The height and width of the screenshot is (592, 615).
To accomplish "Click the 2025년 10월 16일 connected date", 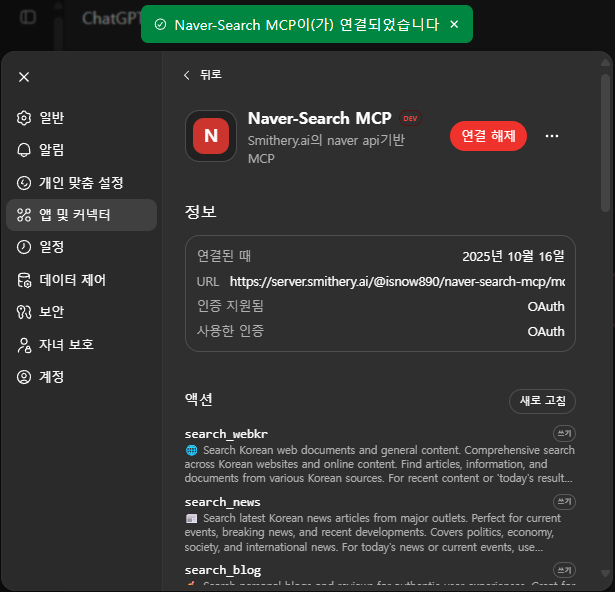I will click(513, 256).
